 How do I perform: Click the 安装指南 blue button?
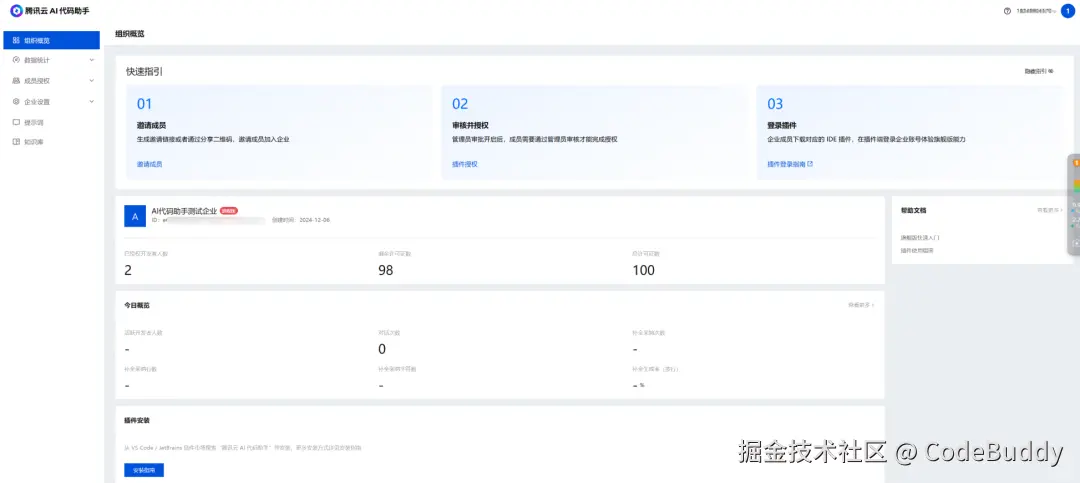144,470
